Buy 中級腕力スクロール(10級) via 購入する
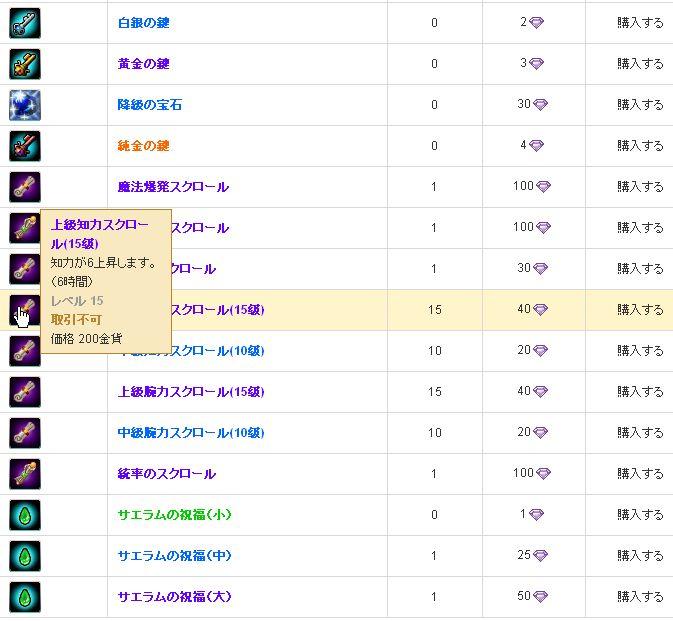The image size is (673, 621). 640,433
